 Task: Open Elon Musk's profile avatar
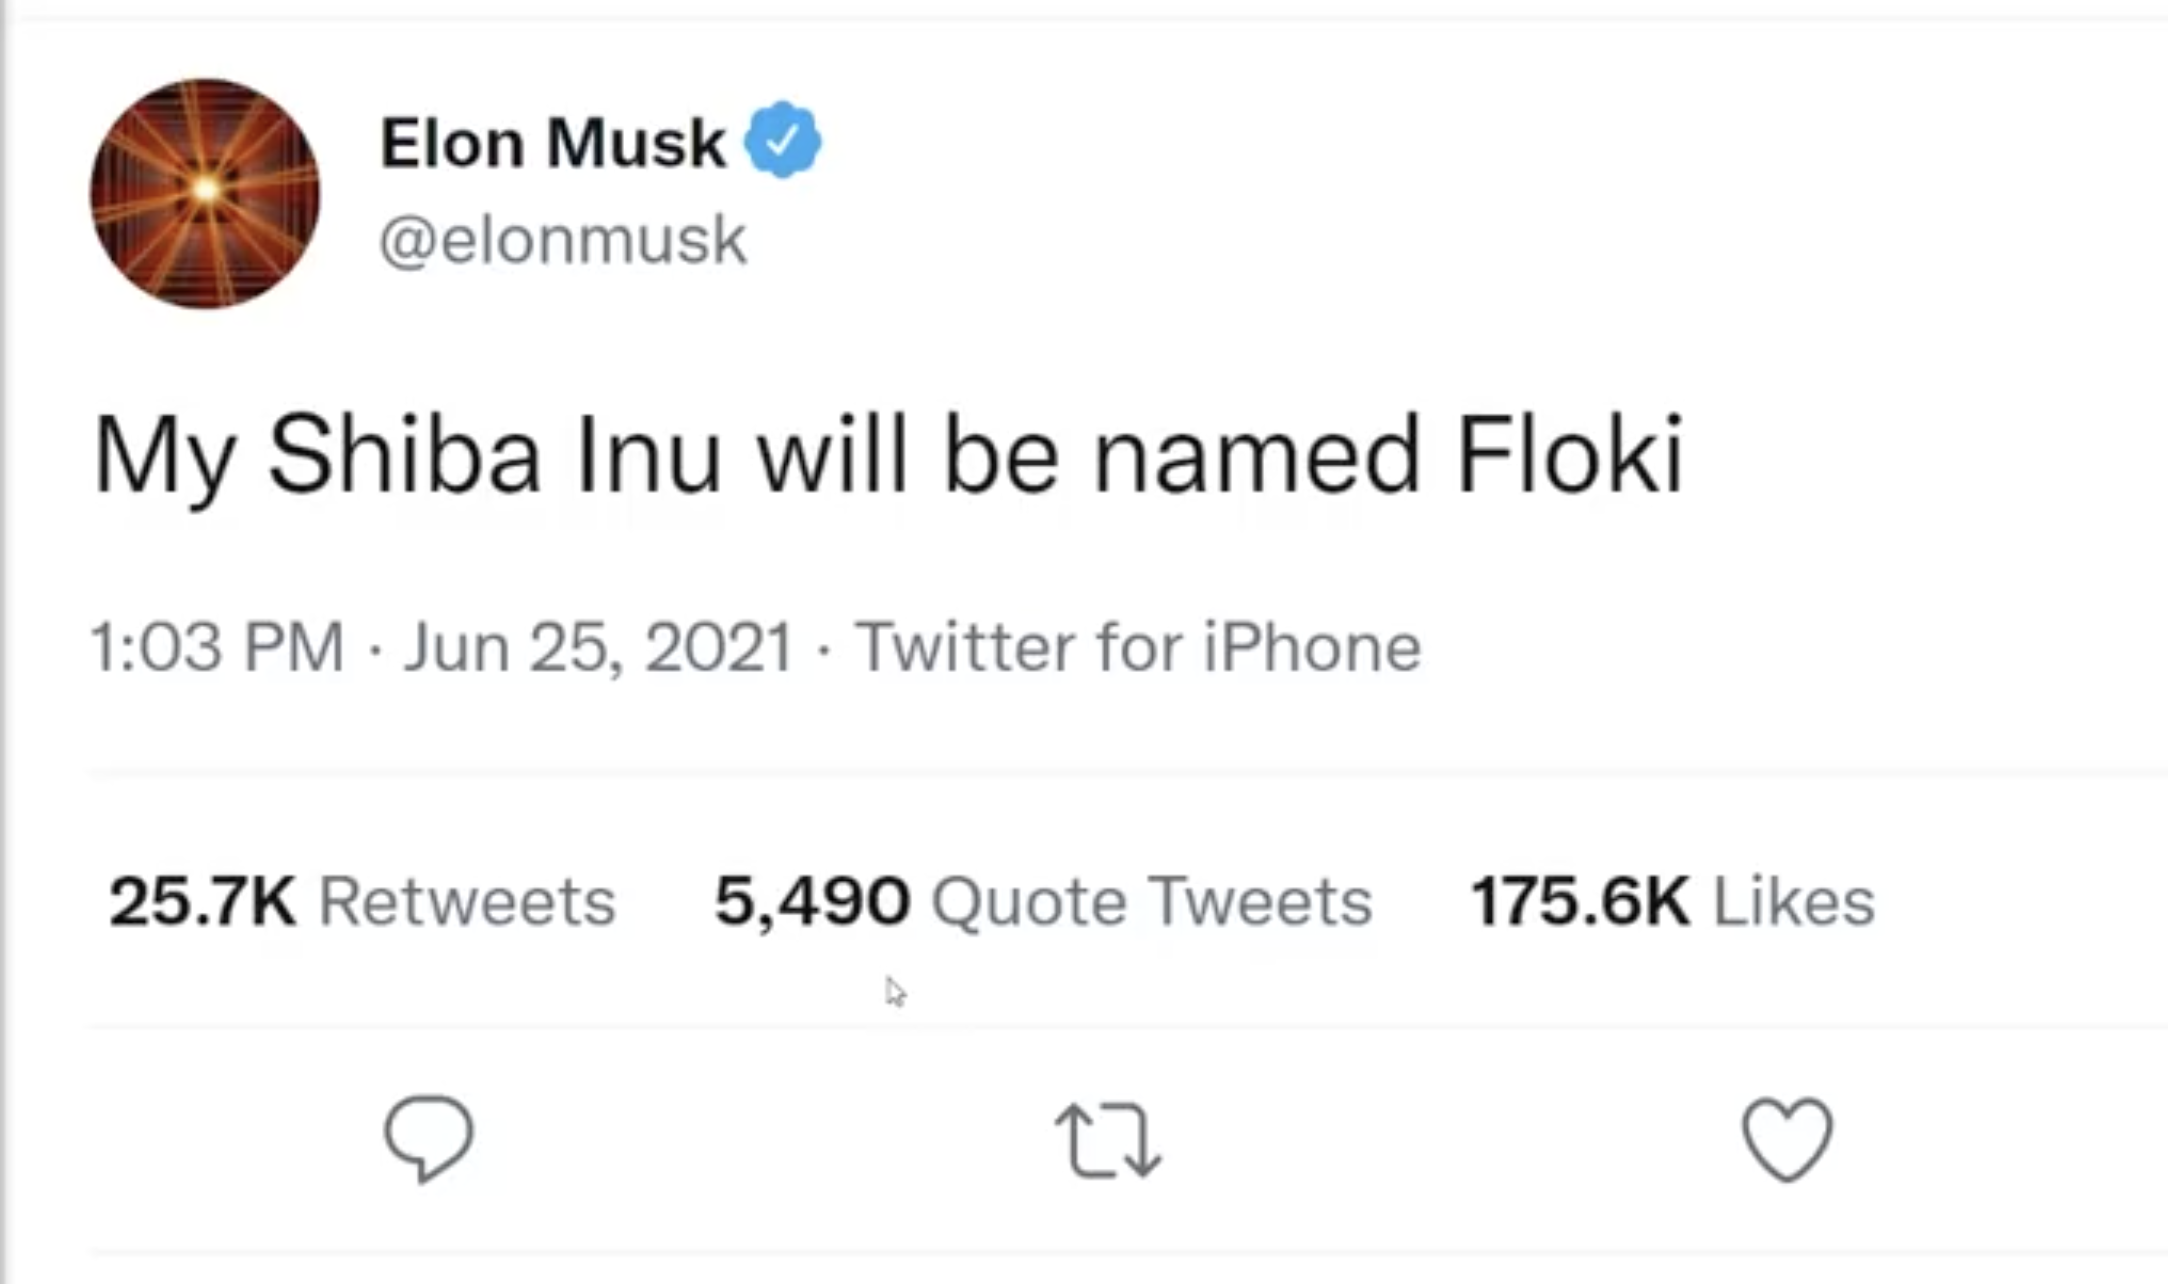click(205, 194)
